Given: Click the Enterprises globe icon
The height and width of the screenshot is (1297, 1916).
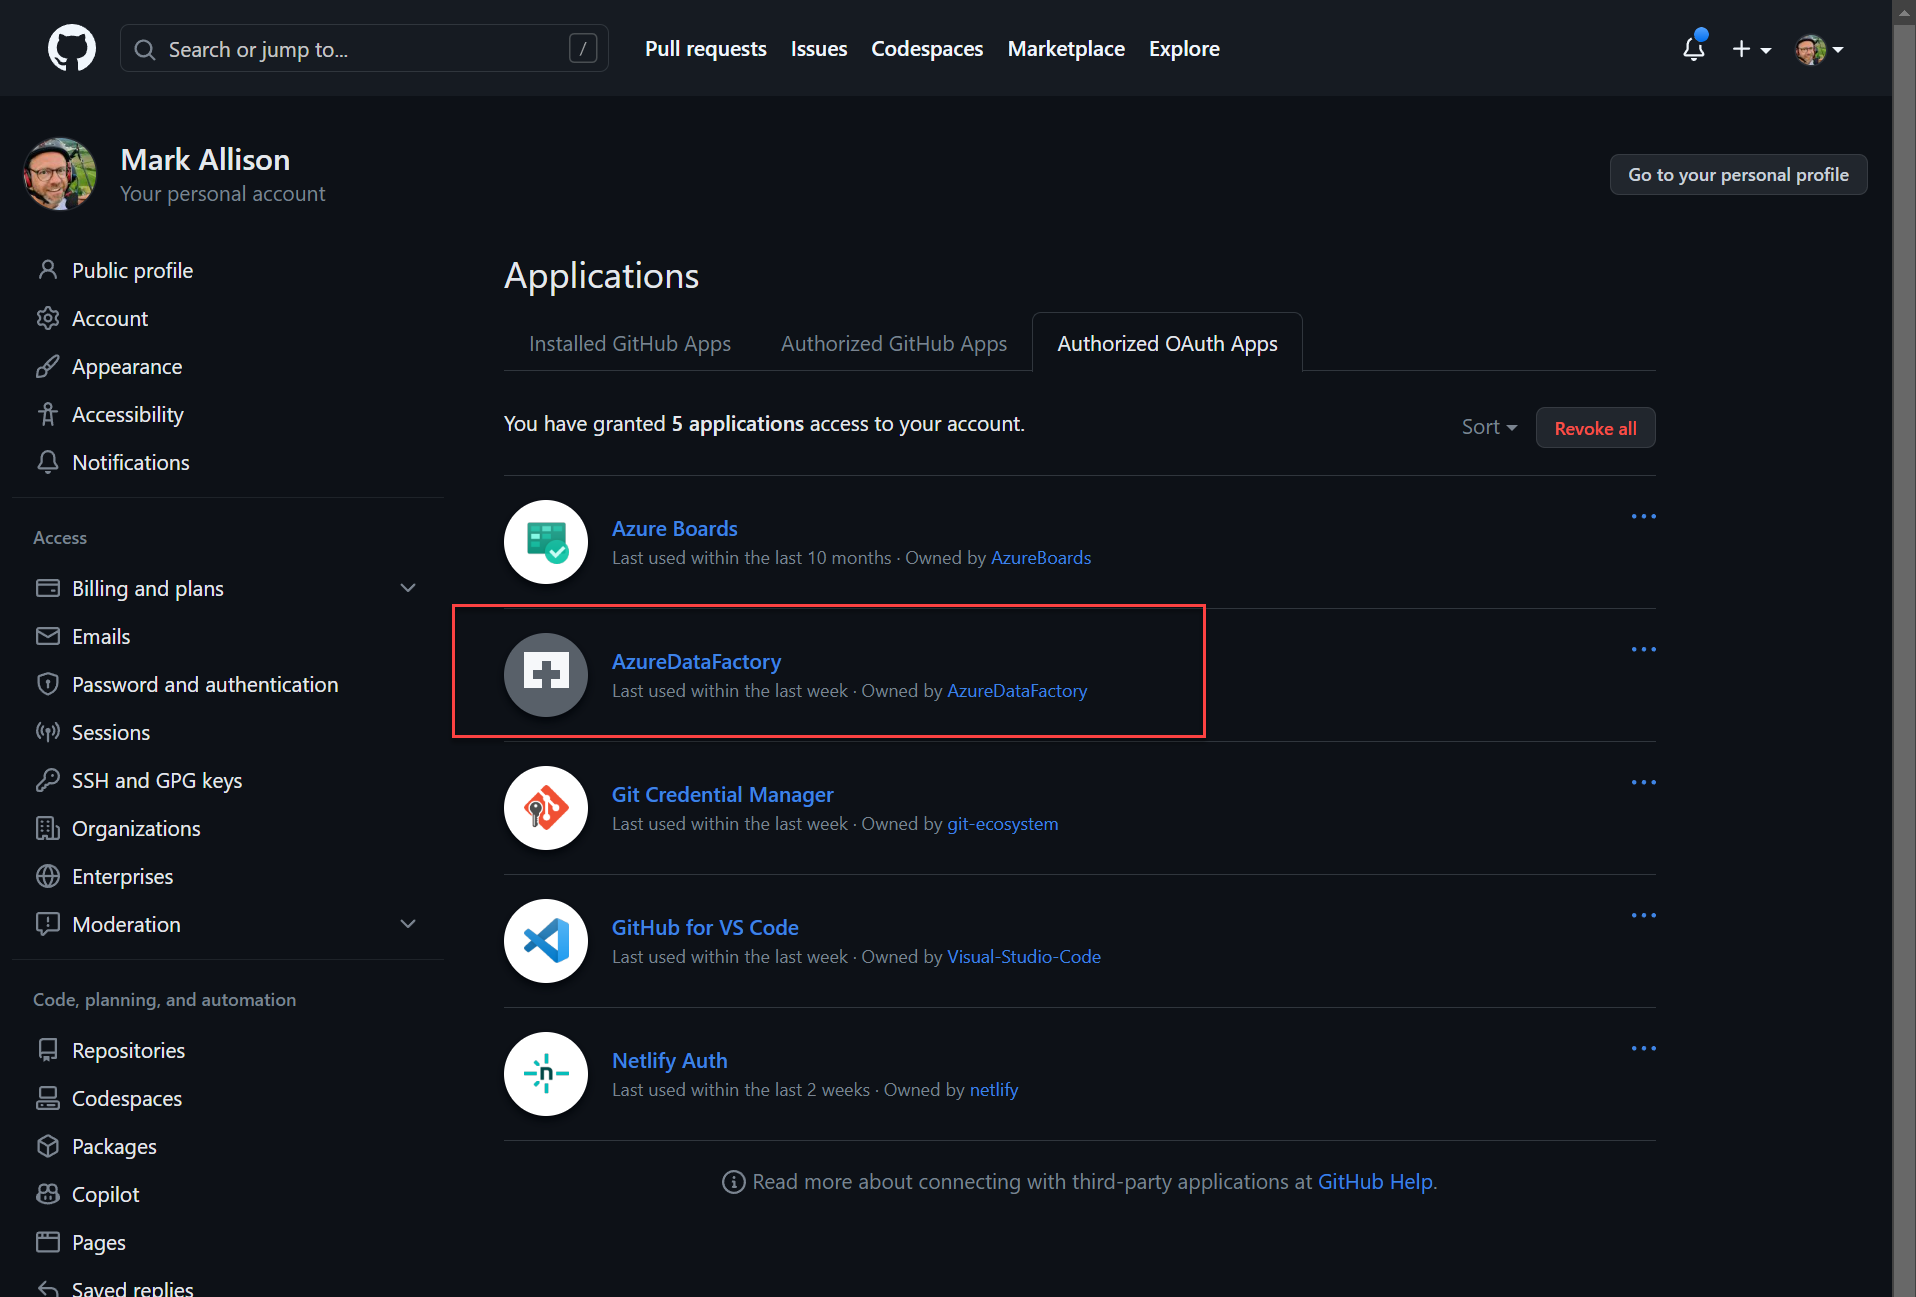Looking at the screenshot, I should pyautogui.click(x=47, y=876).
